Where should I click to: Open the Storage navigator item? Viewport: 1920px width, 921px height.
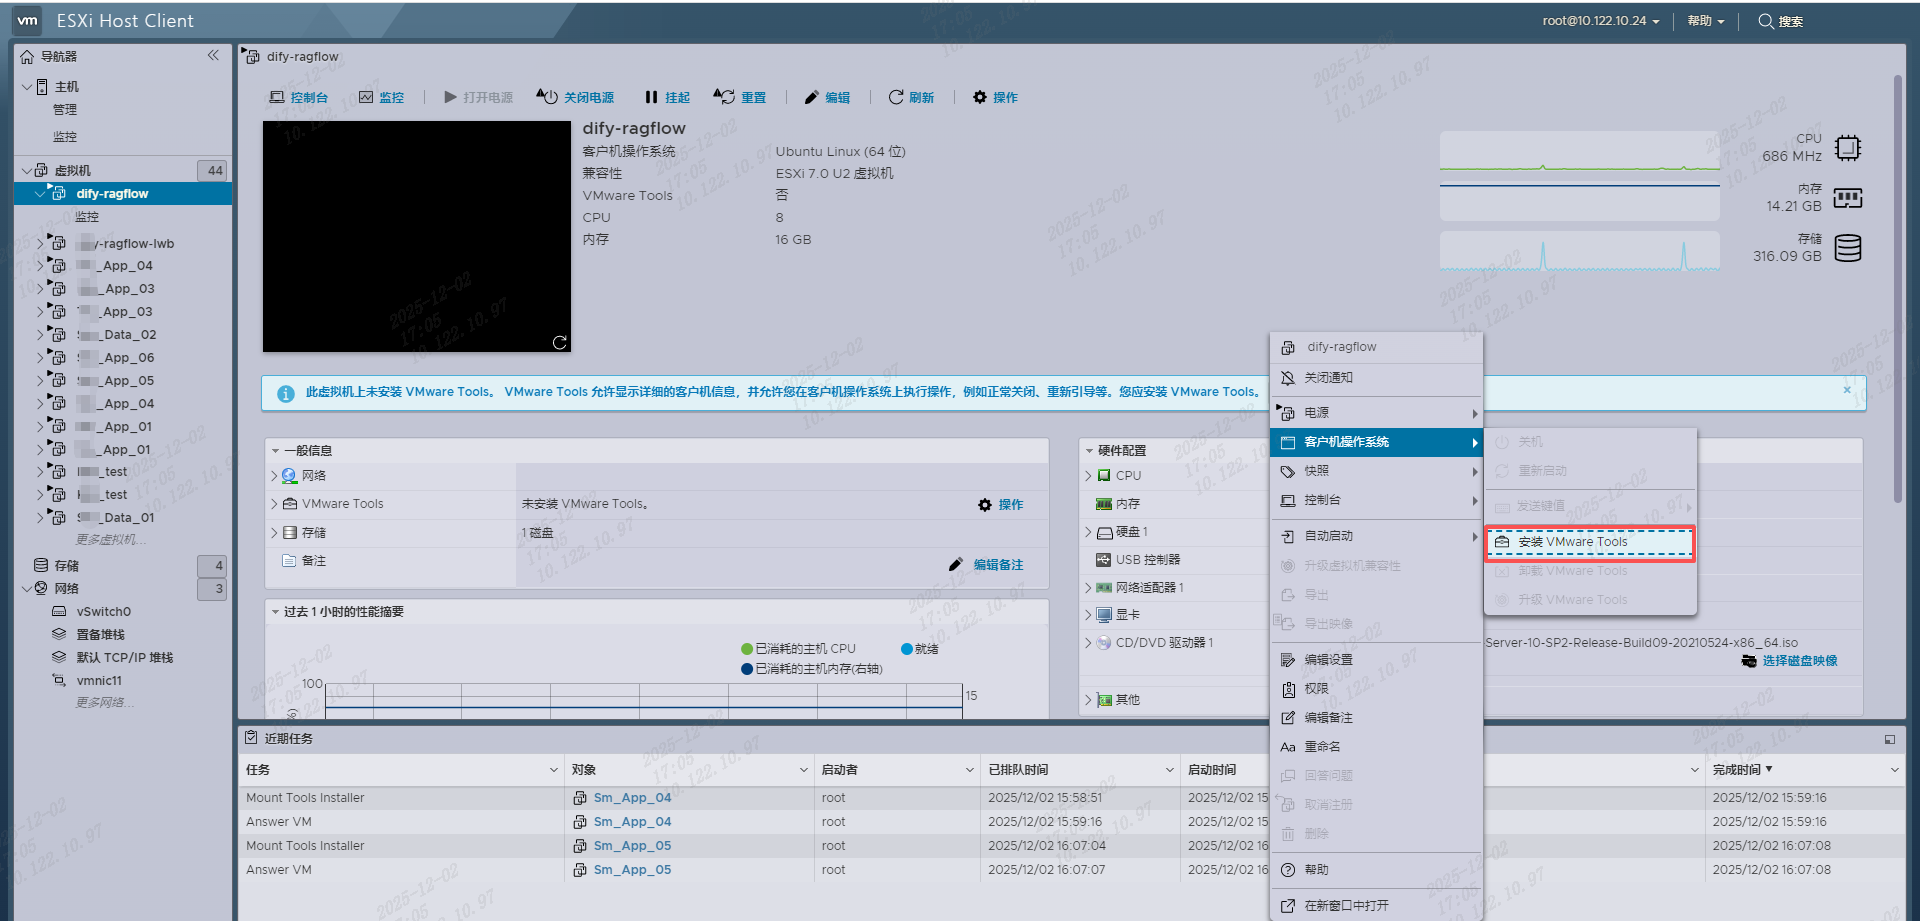(66, 566)
